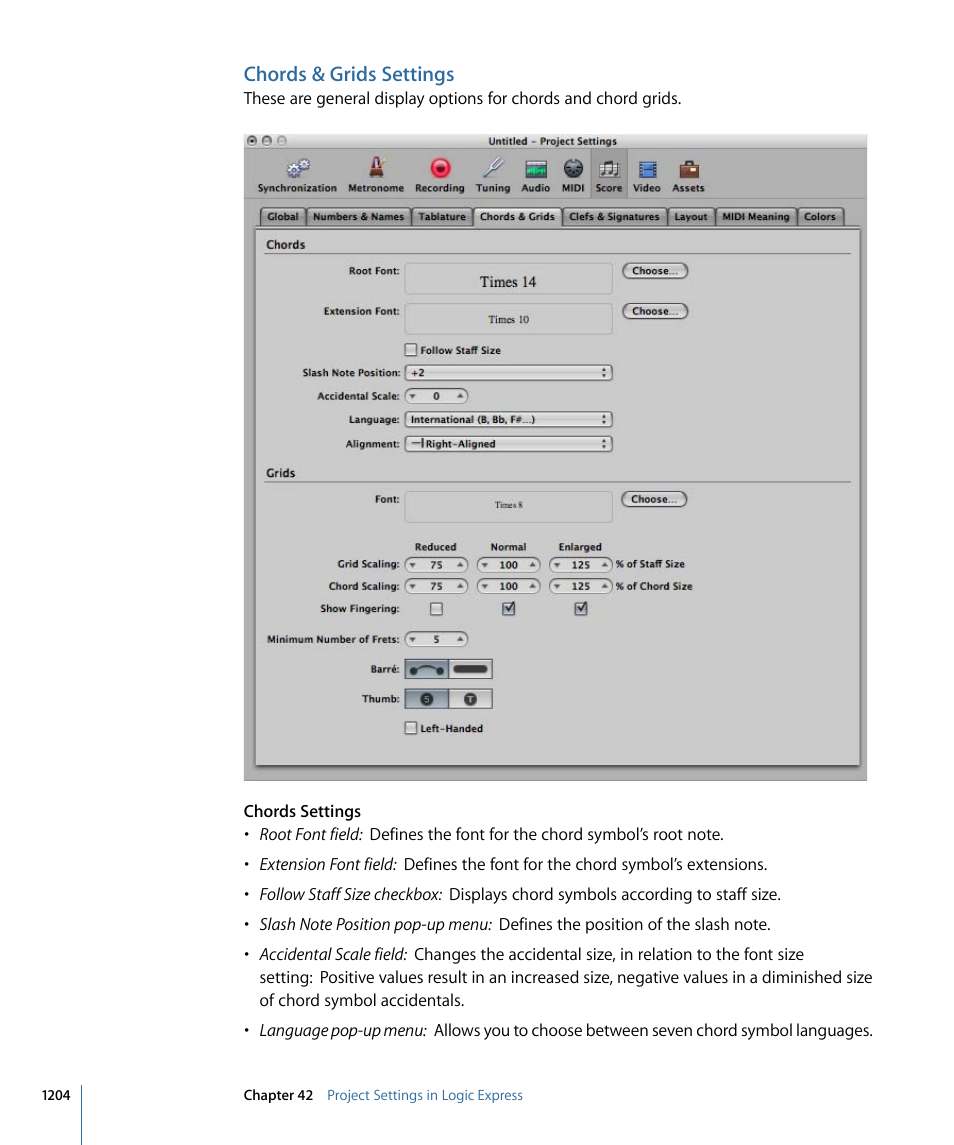This screenshot has width=954, height=1145.
Task: Click the Assets settings icon
Action: (688, 170)
